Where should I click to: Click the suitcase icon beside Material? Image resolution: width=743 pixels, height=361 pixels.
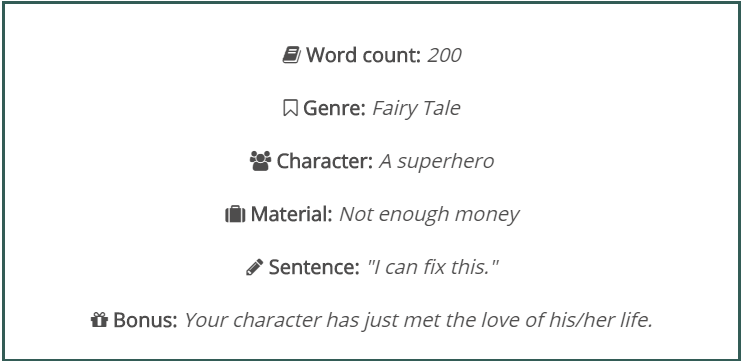tap(235, 214)
